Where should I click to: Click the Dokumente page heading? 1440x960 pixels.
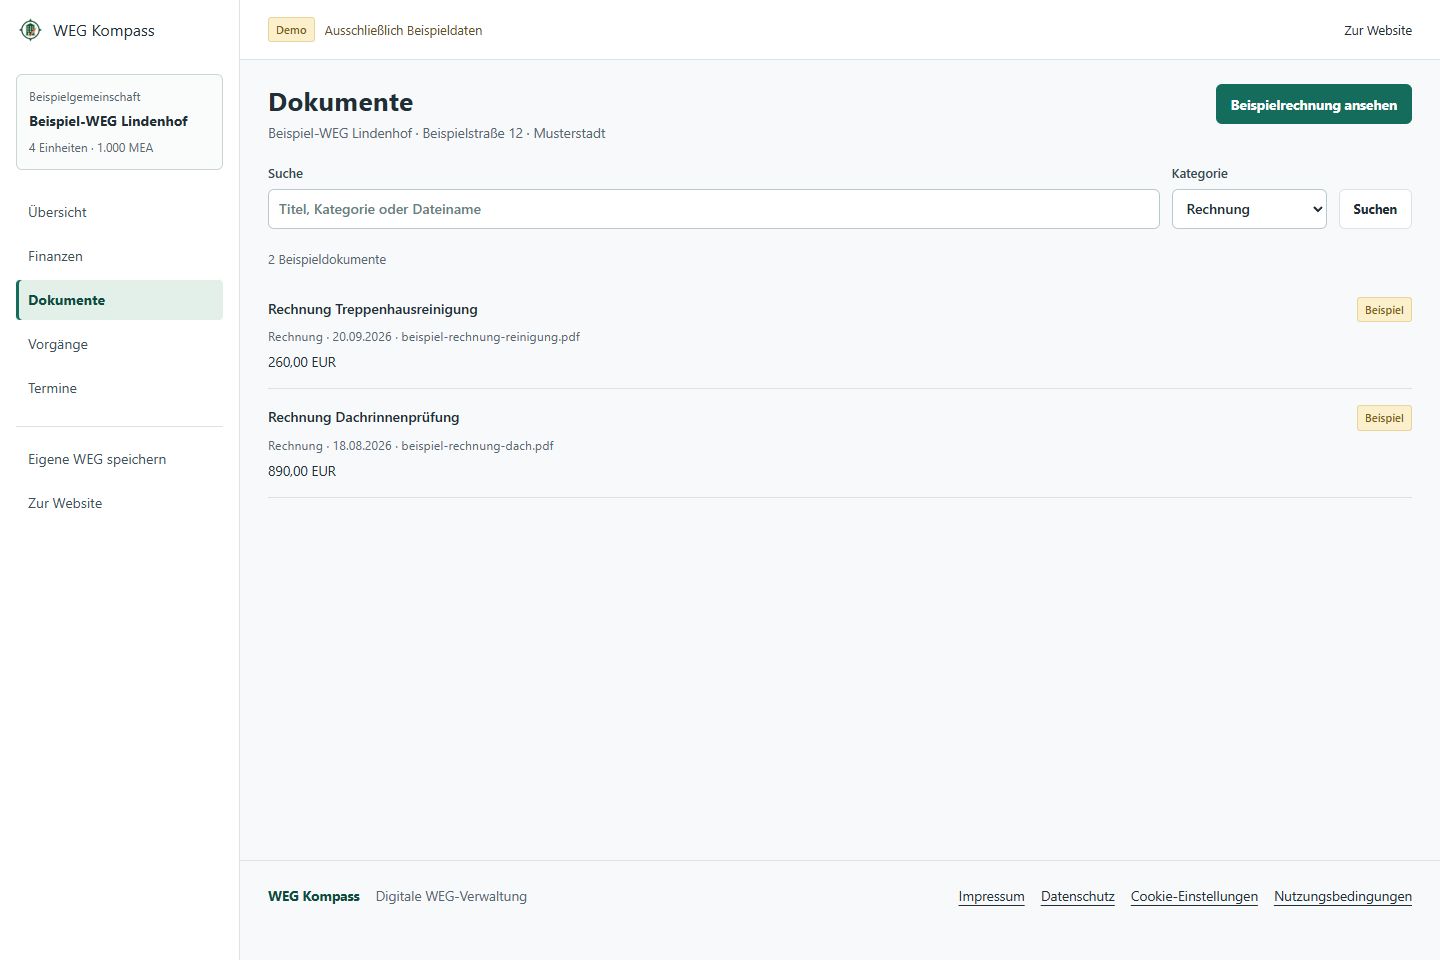coord(341,102)
